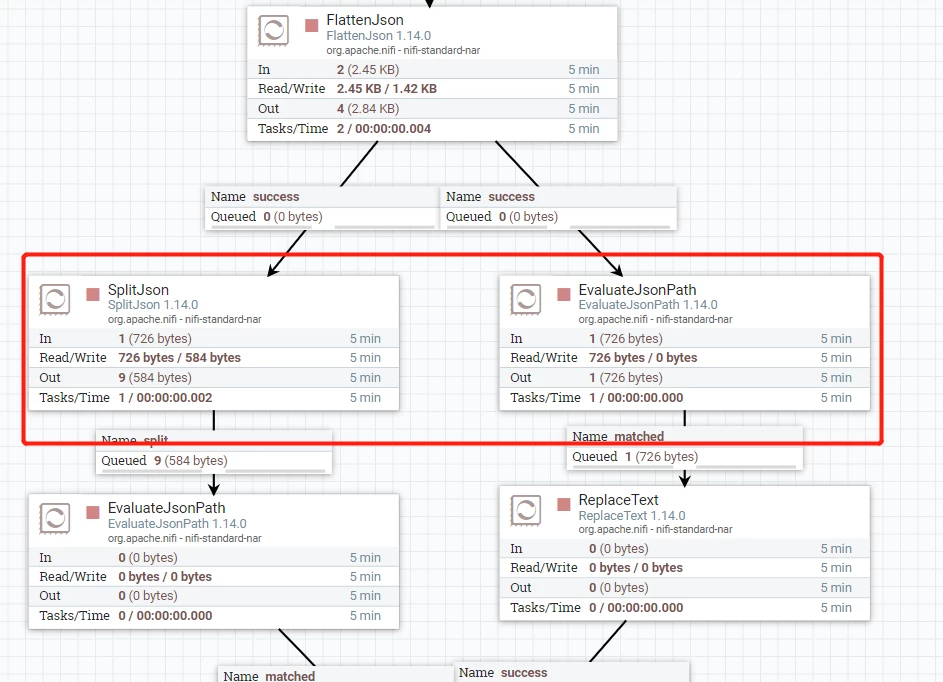Click the 'ReplaceText 1.14.0' type text
The width and height of the screenshot is (943, 682).
632,515
